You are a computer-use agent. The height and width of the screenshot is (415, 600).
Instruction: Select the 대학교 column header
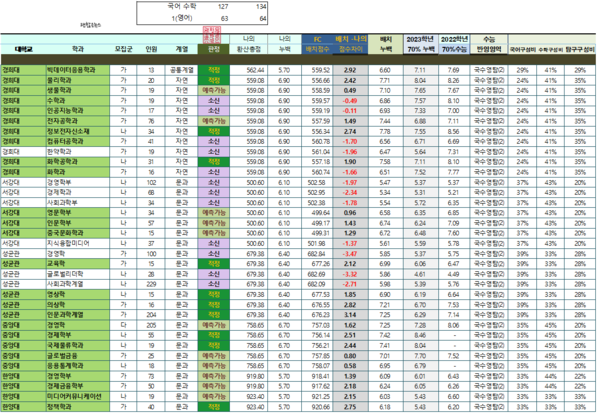click(23, 49)
